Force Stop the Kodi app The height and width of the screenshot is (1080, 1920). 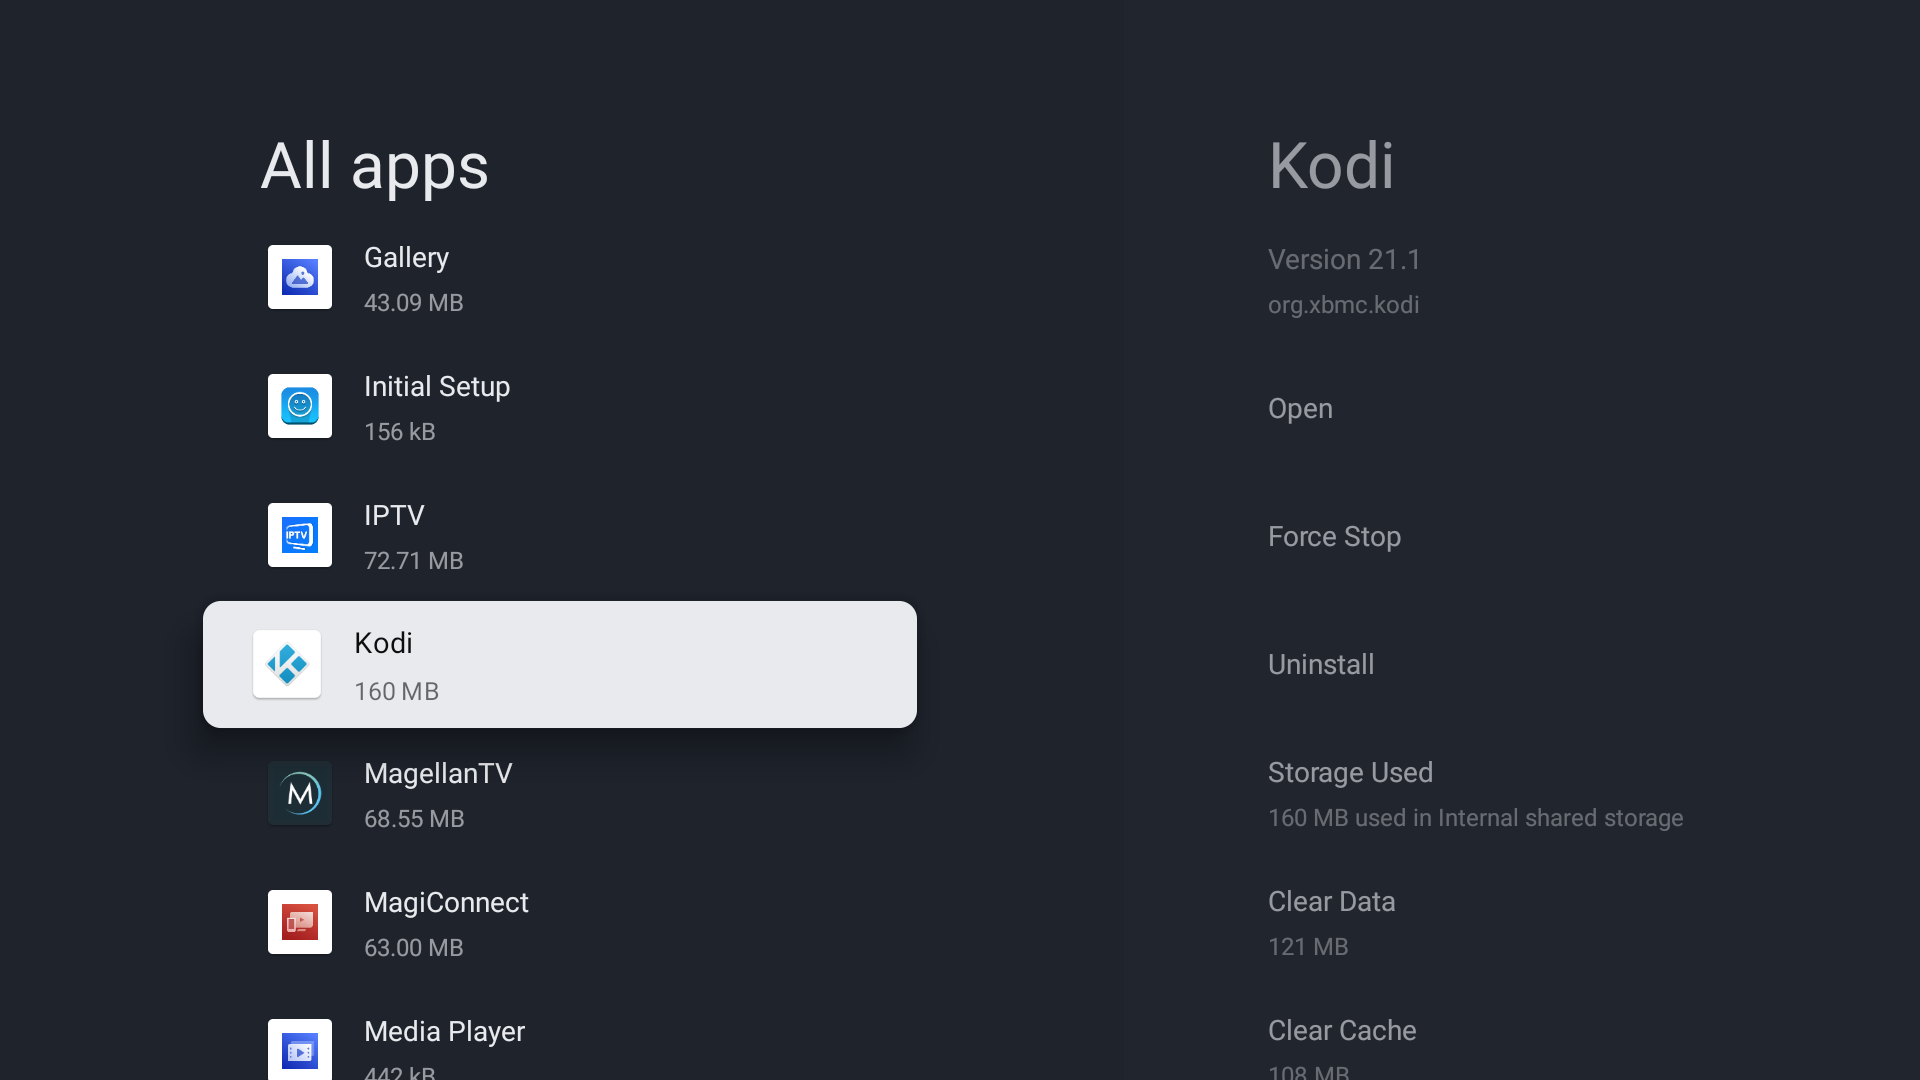[x=1334, y=537]
